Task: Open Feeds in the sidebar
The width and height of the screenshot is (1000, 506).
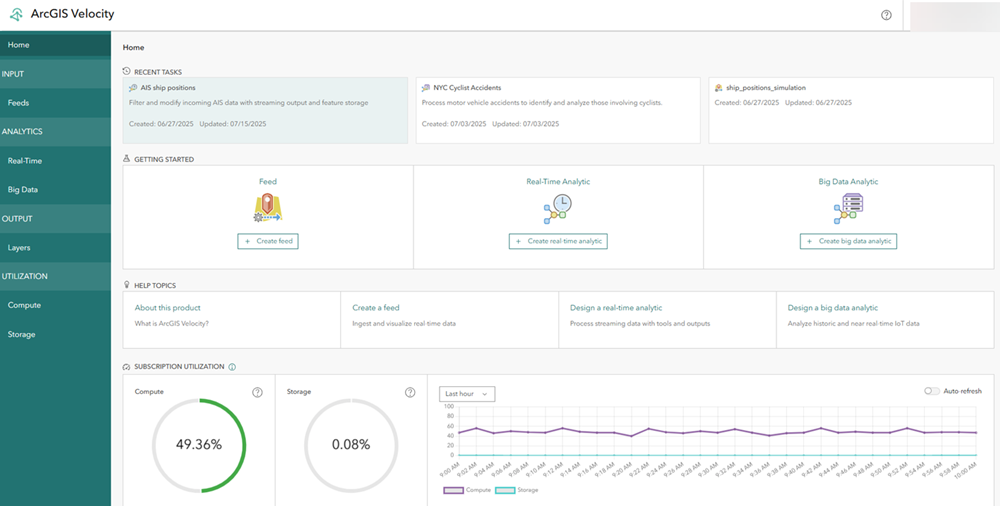Action: 19,103
